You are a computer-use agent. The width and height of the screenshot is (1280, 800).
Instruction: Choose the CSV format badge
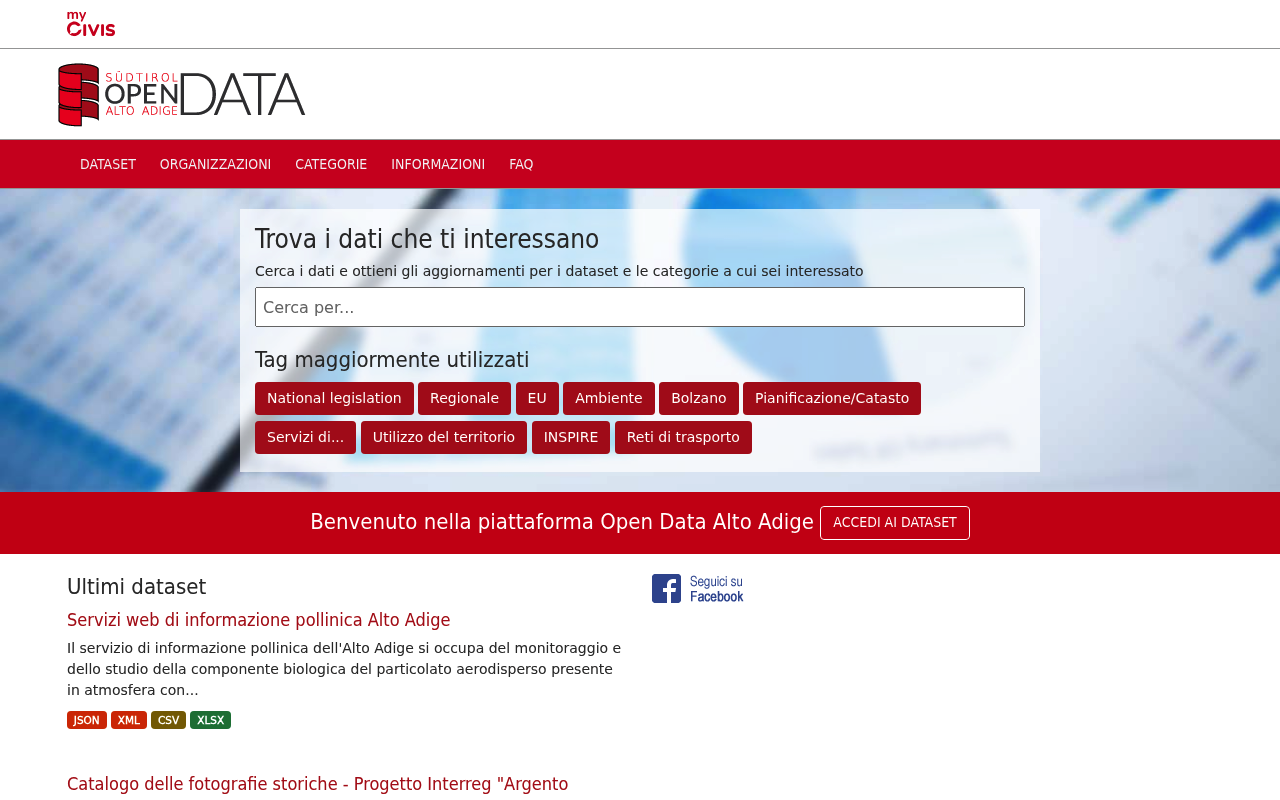[168, 720]
